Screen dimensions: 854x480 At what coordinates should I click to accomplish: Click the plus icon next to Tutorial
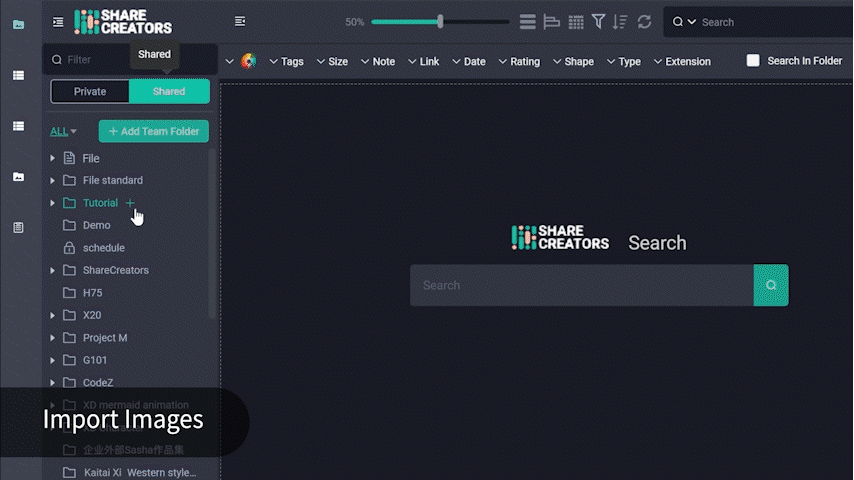coord(130,203)
